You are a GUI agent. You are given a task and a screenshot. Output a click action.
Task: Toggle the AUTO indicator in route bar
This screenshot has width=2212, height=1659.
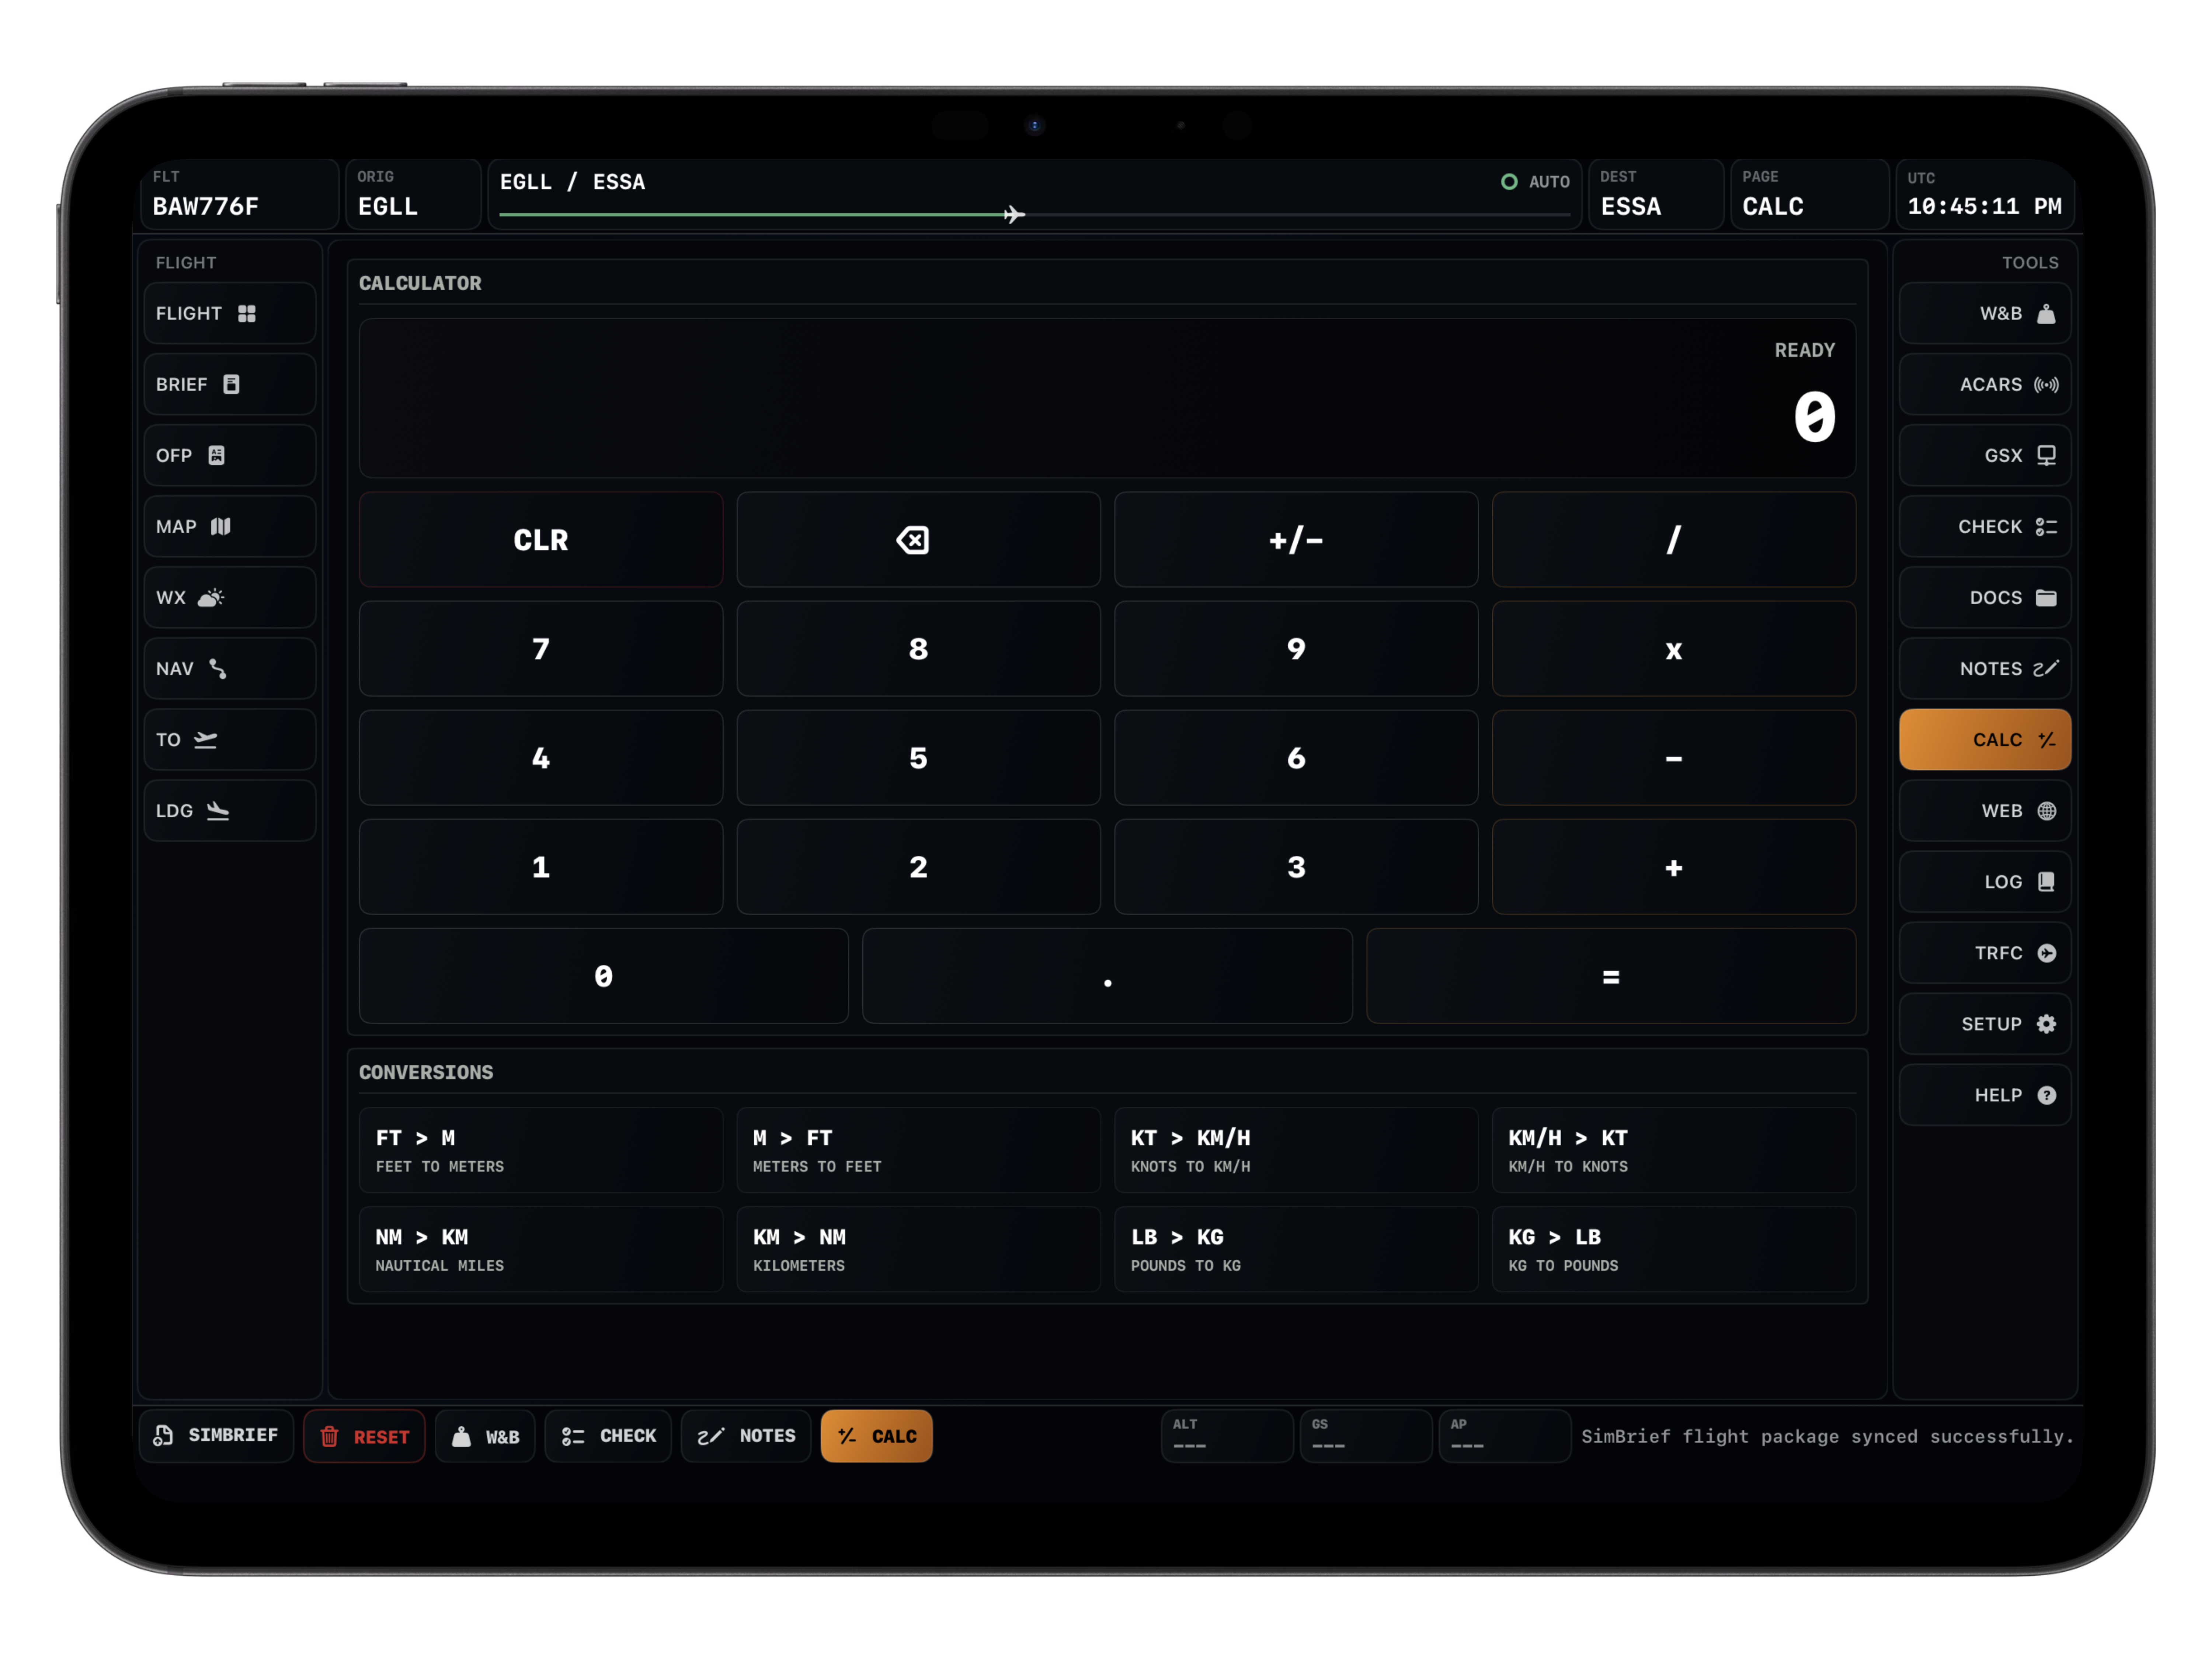click(x=1535, y=182)
